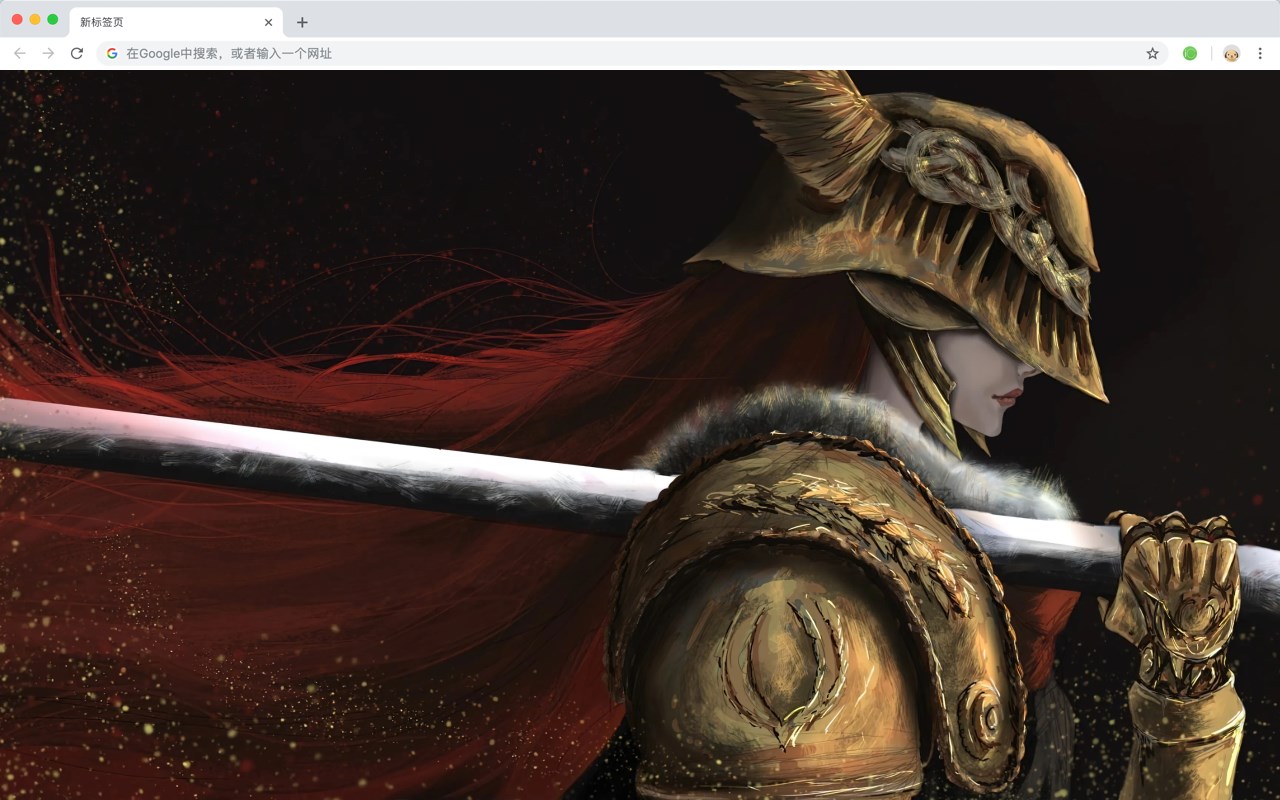Viewport: 1280px width, 800px height.
Task: Bookmark this page with the star icon
Action: (1152, 53)
